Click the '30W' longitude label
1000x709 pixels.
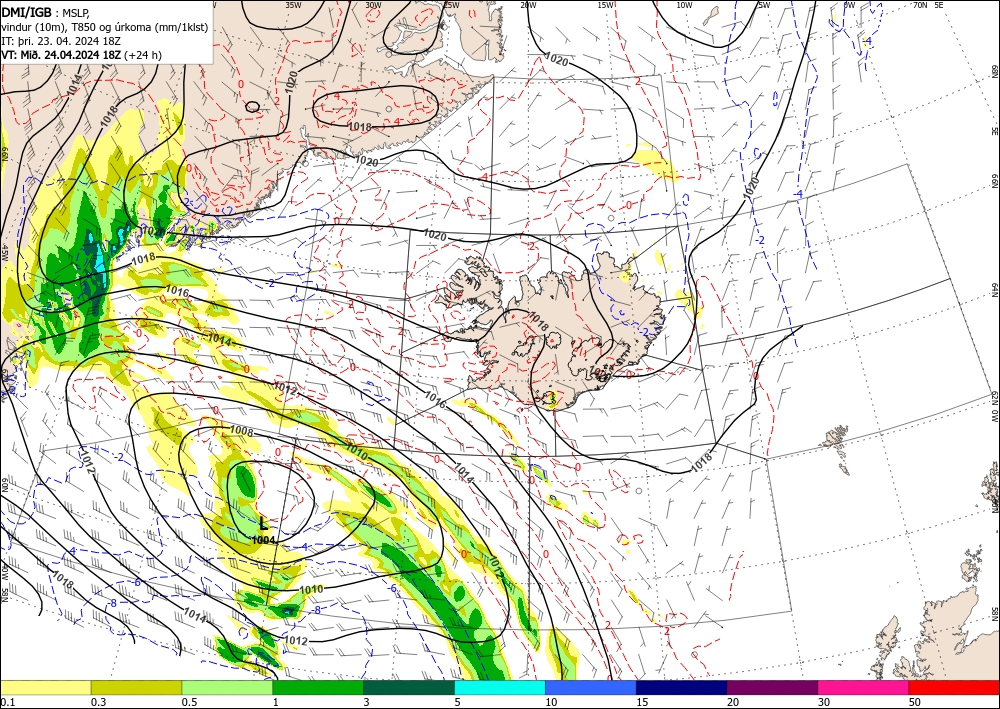pos(373,5)
